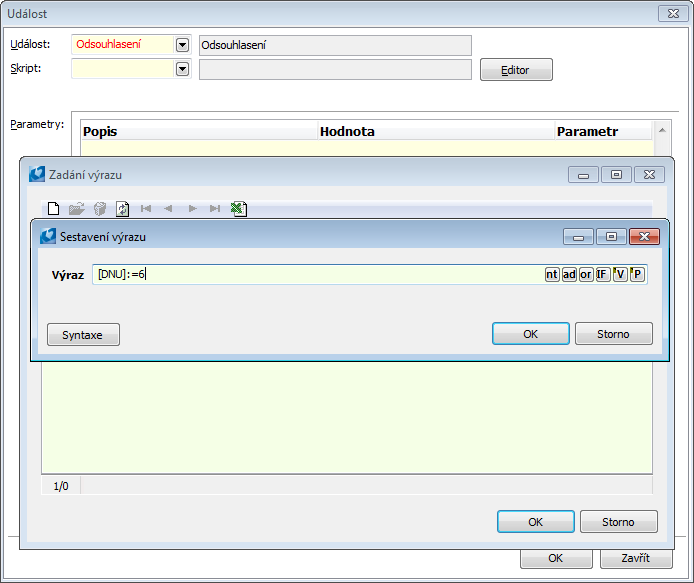Click the Parametr column header
Screen dimensions: 694x583
pyautogui.click(x=604, y=131)
